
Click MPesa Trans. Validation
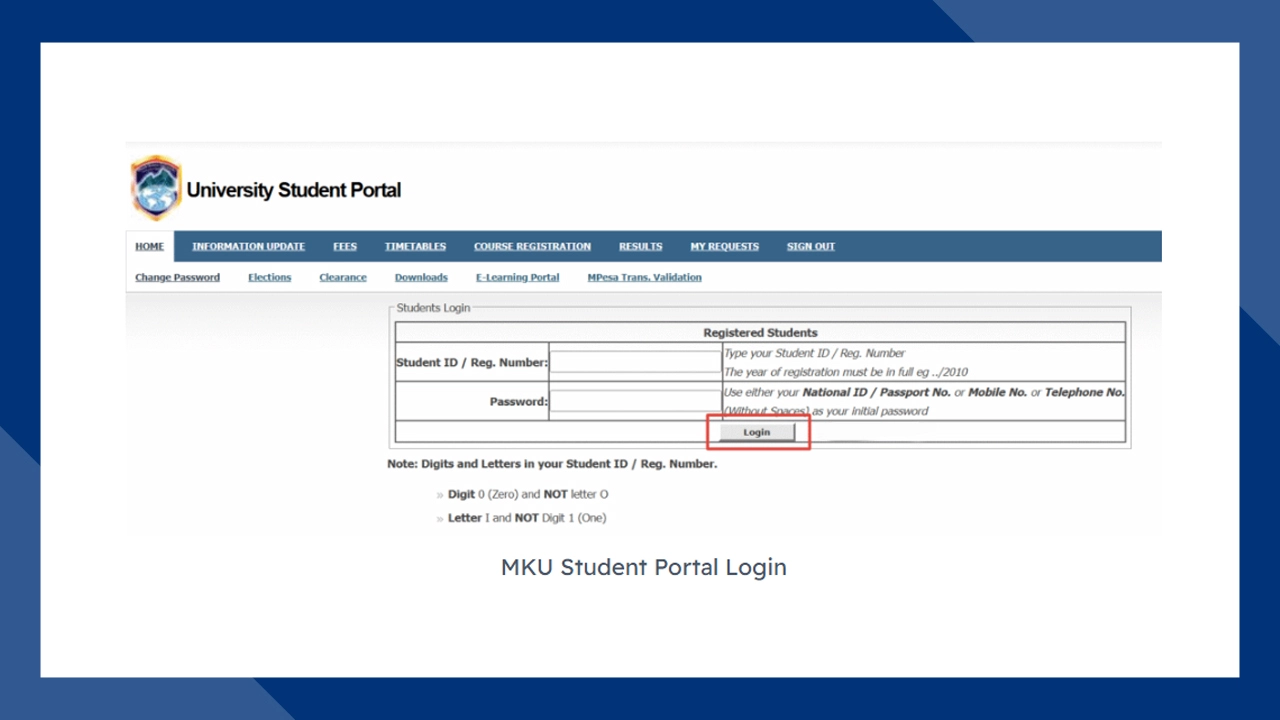pos(644,277)
